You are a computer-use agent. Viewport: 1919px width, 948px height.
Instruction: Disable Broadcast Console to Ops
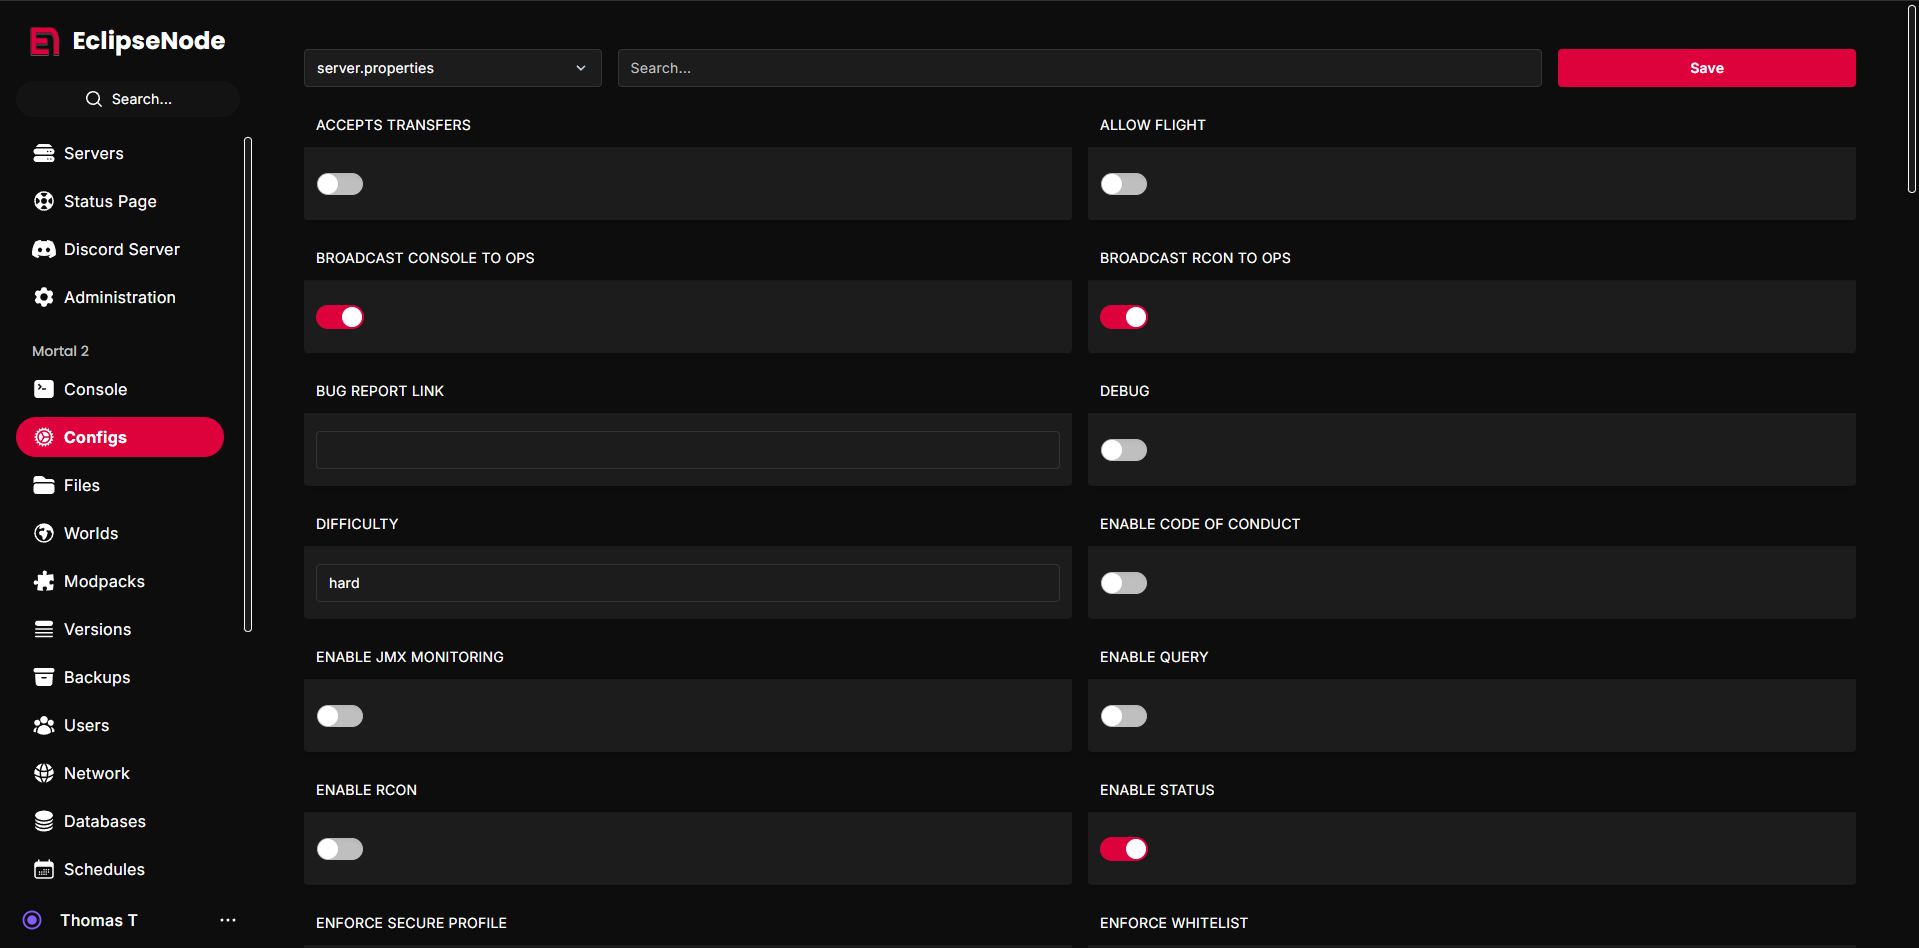339,317
